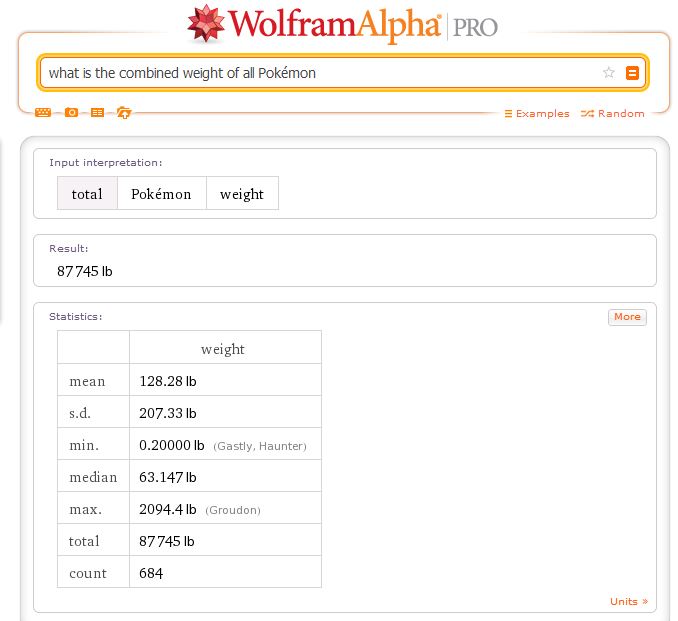Click the 'min.' row label
The height and width of the screenshot is (621, 678).
coord(84,445)
